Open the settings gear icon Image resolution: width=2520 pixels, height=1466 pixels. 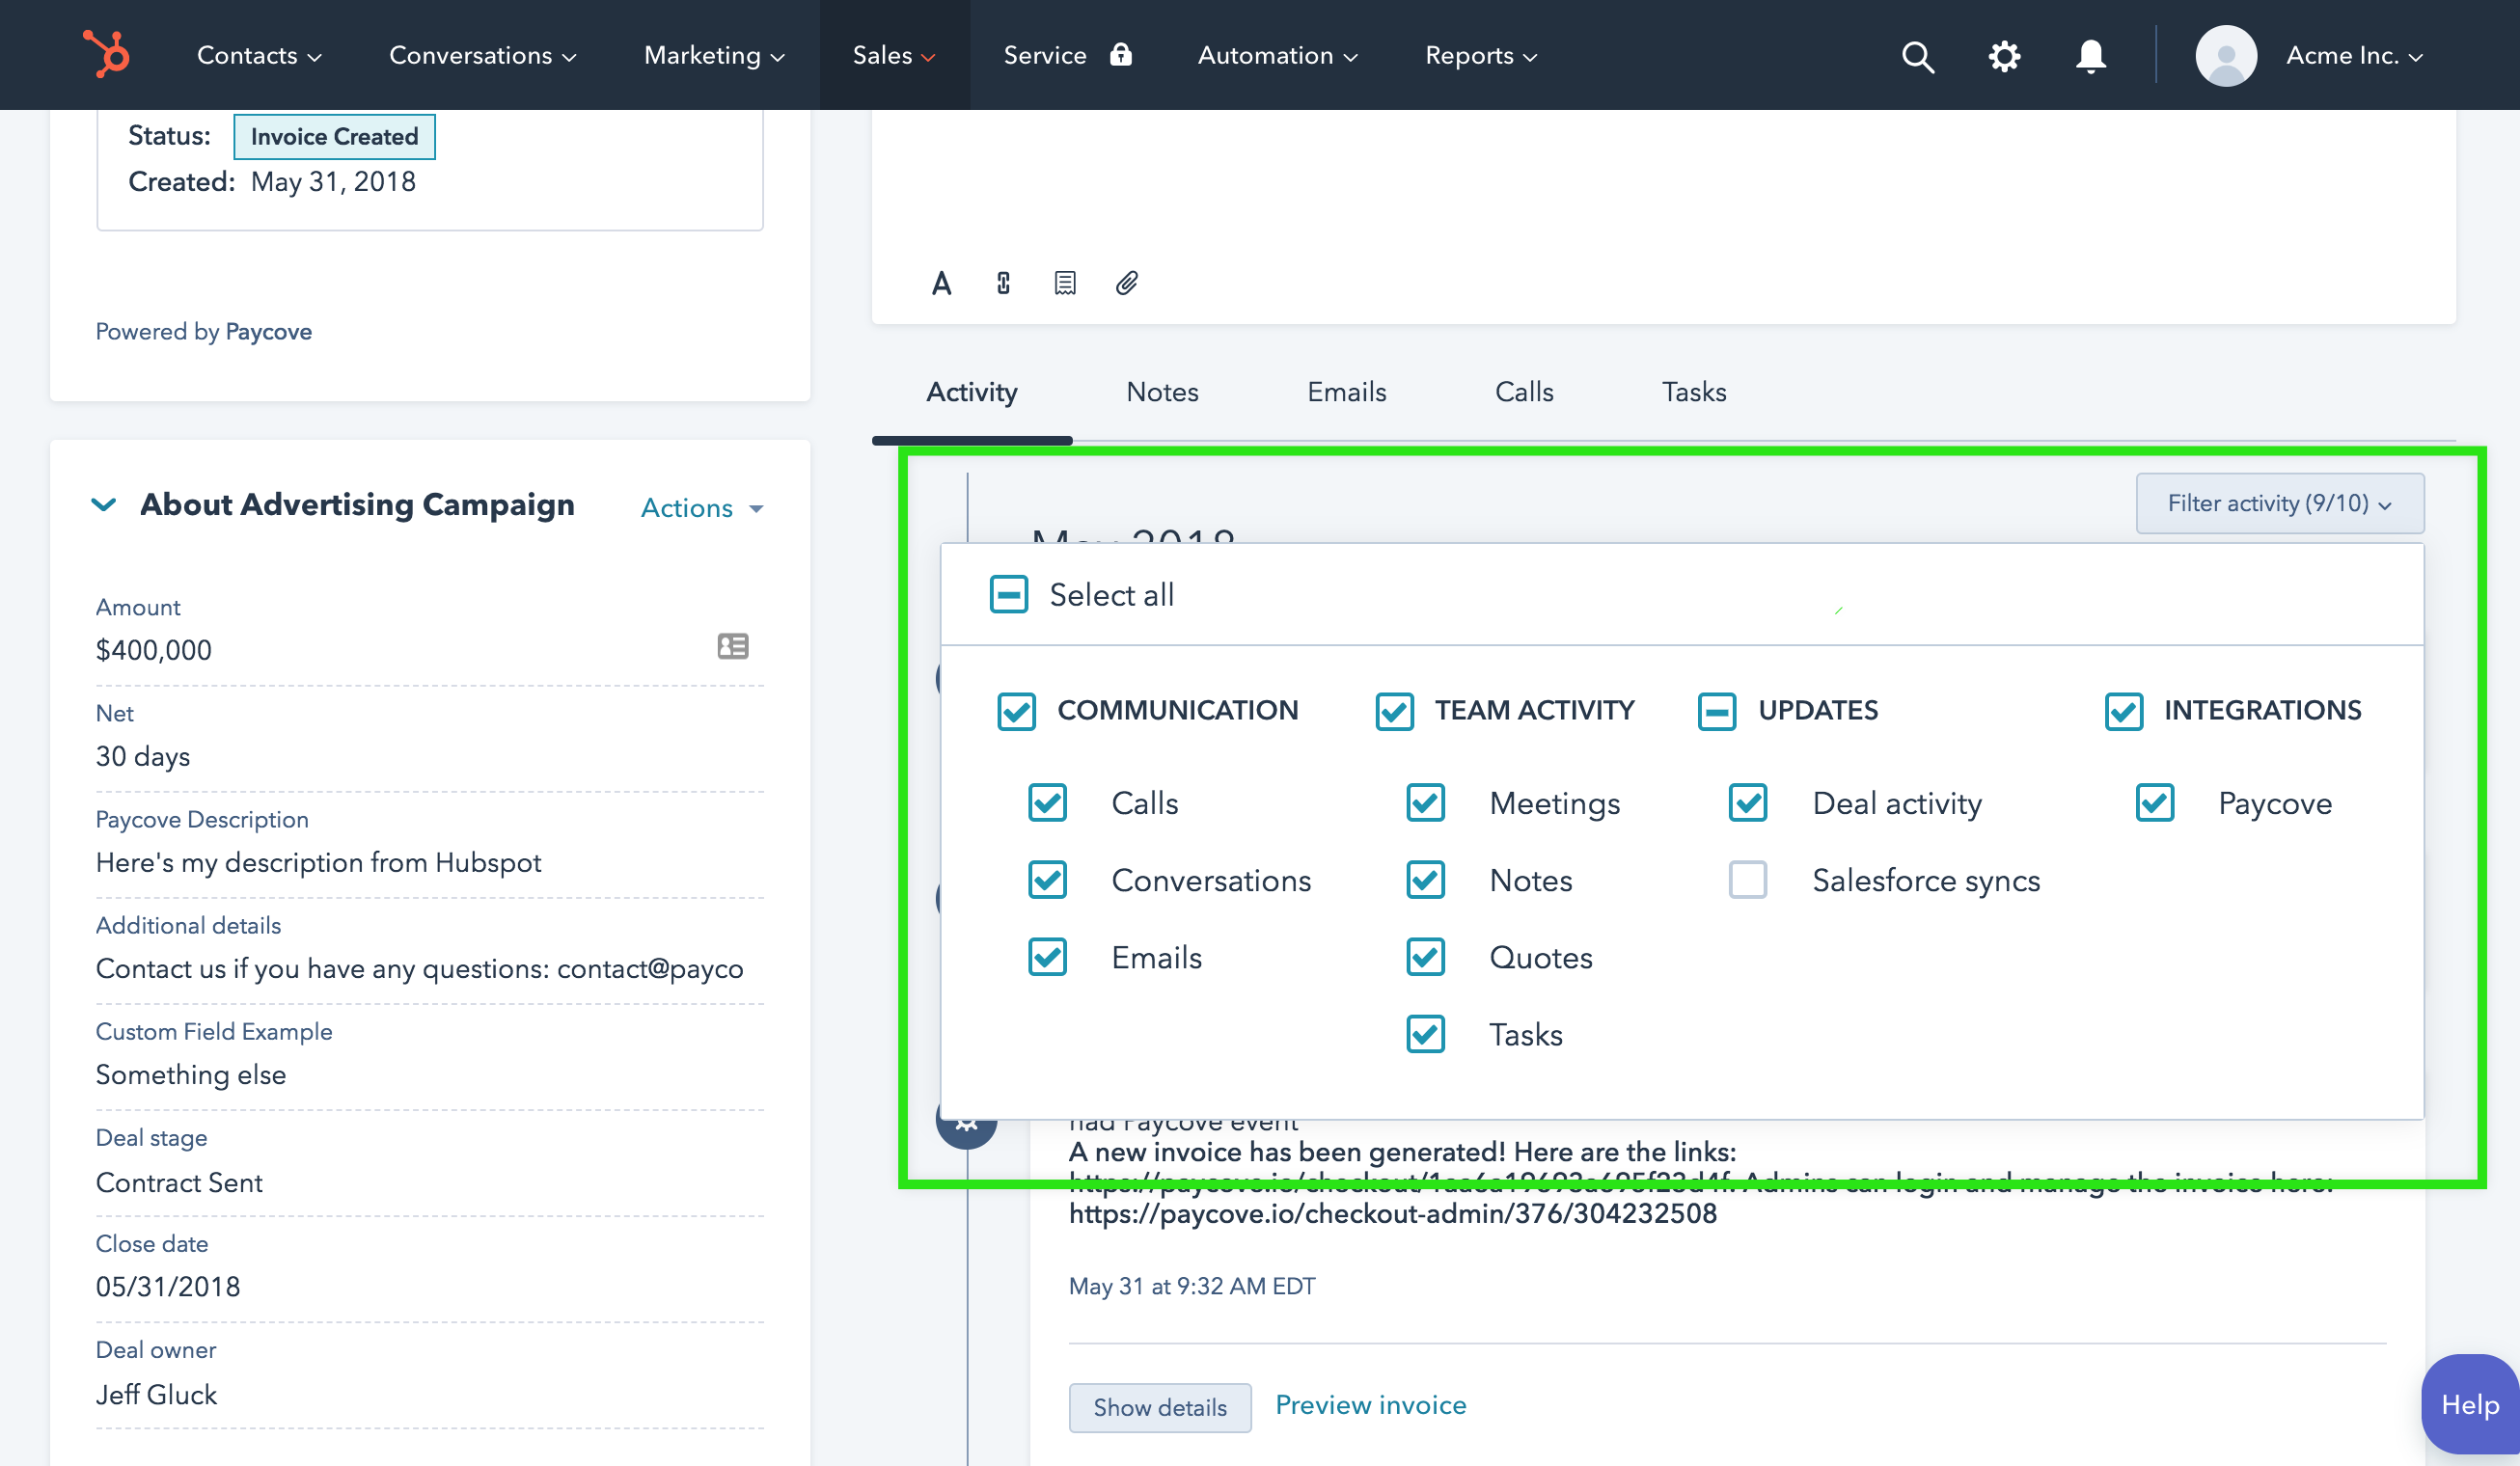pos(2003,56)
